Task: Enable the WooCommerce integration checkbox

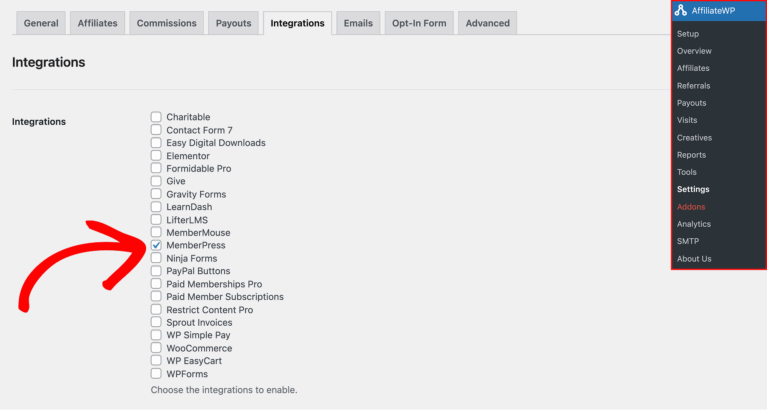Action: (156, 348)
